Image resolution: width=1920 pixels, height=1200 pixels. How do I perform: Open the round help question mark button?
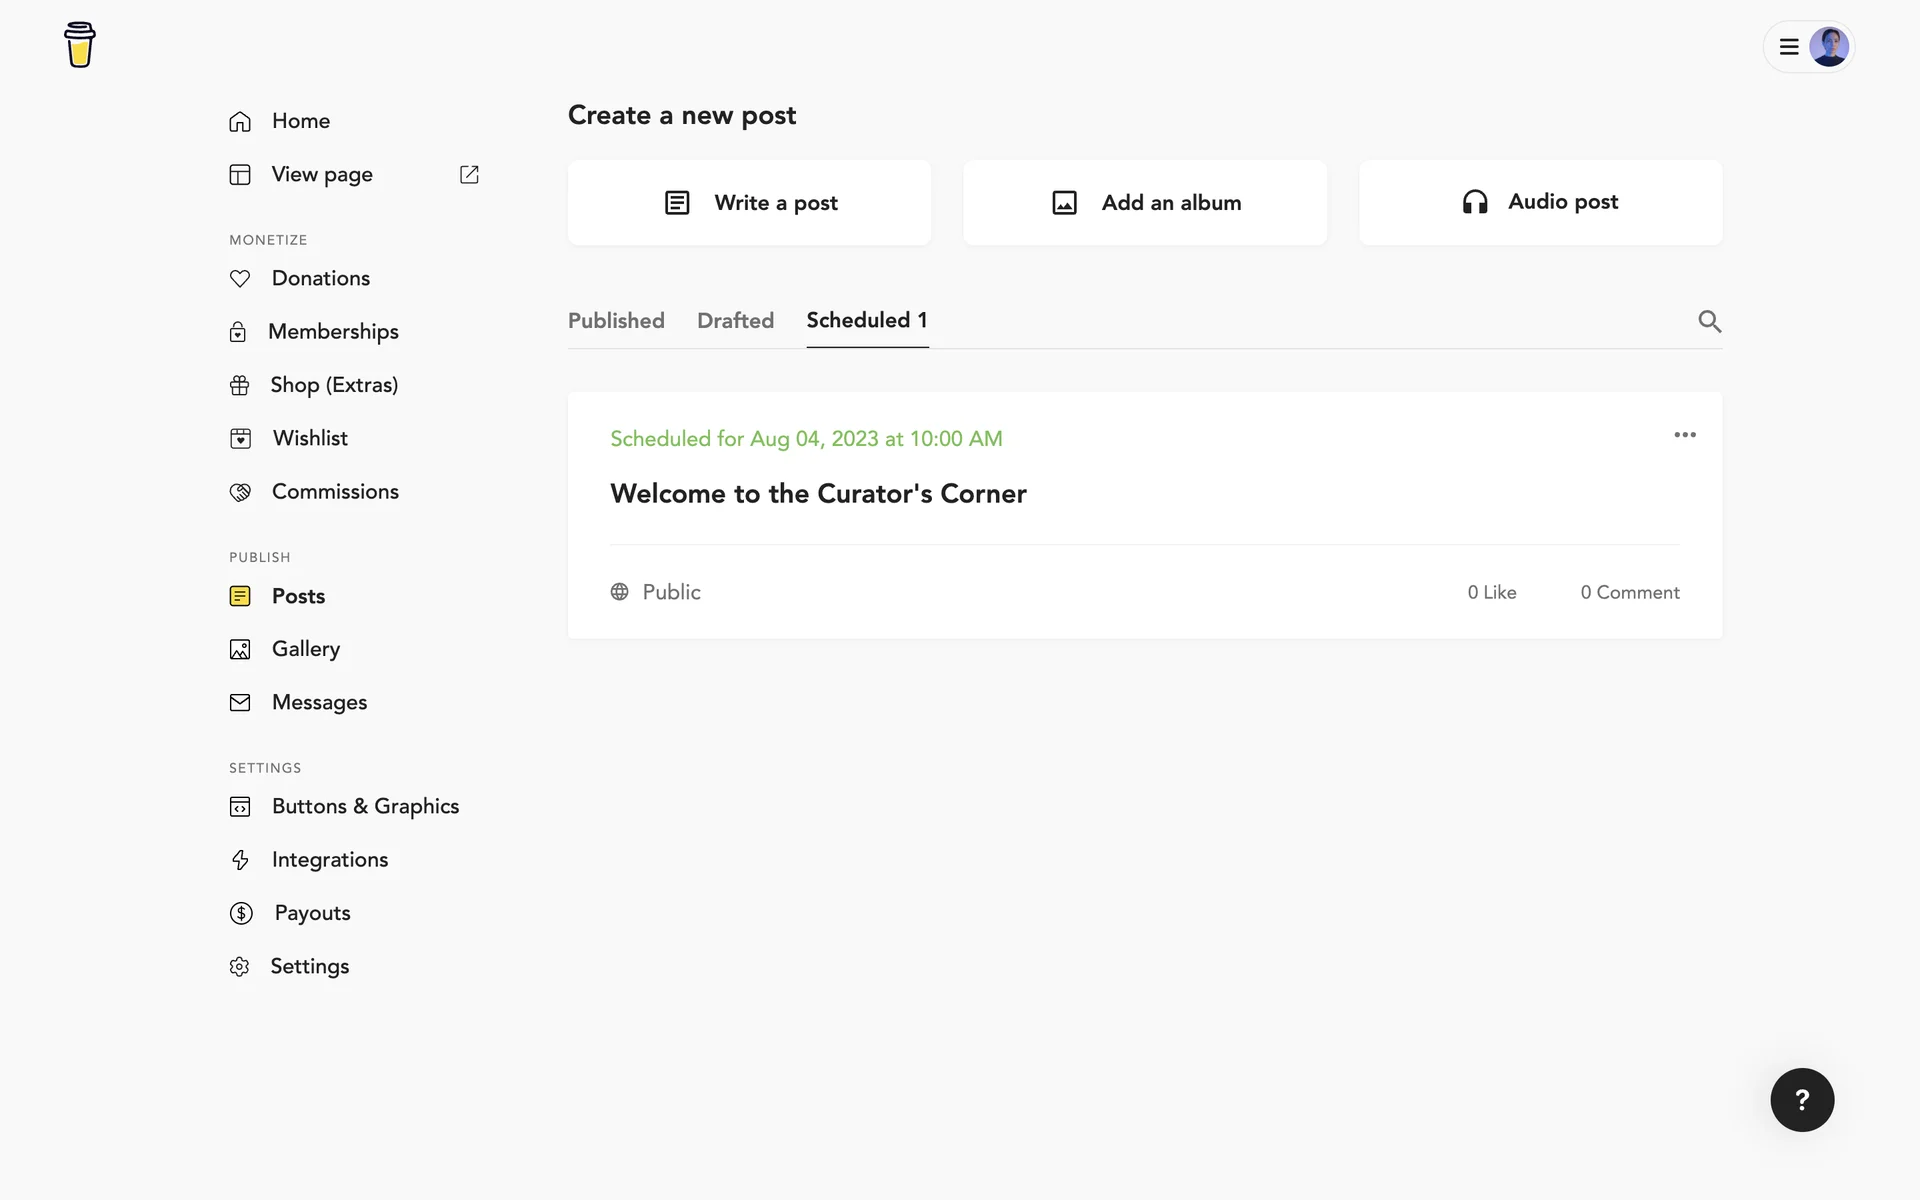[x=1802, y=1100]
